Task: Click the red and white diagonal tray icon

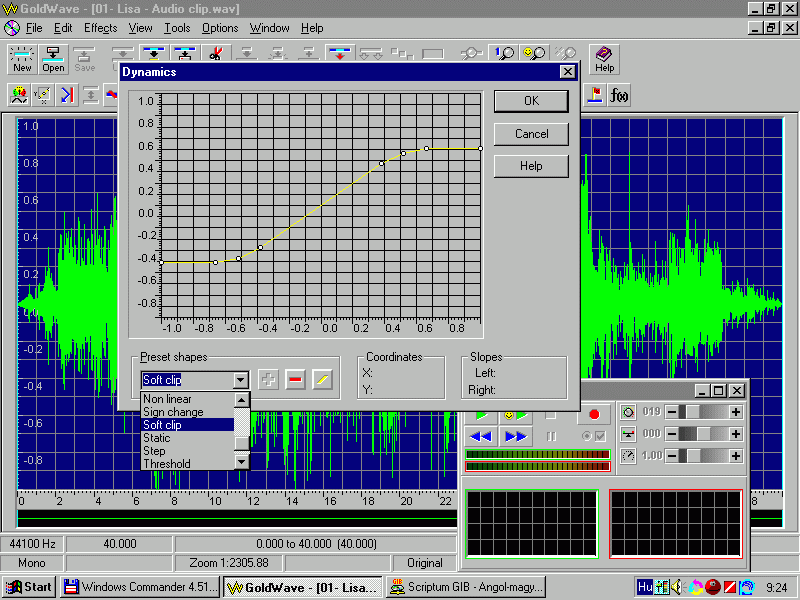Action: pyautogui.click(x=730, y=587)
